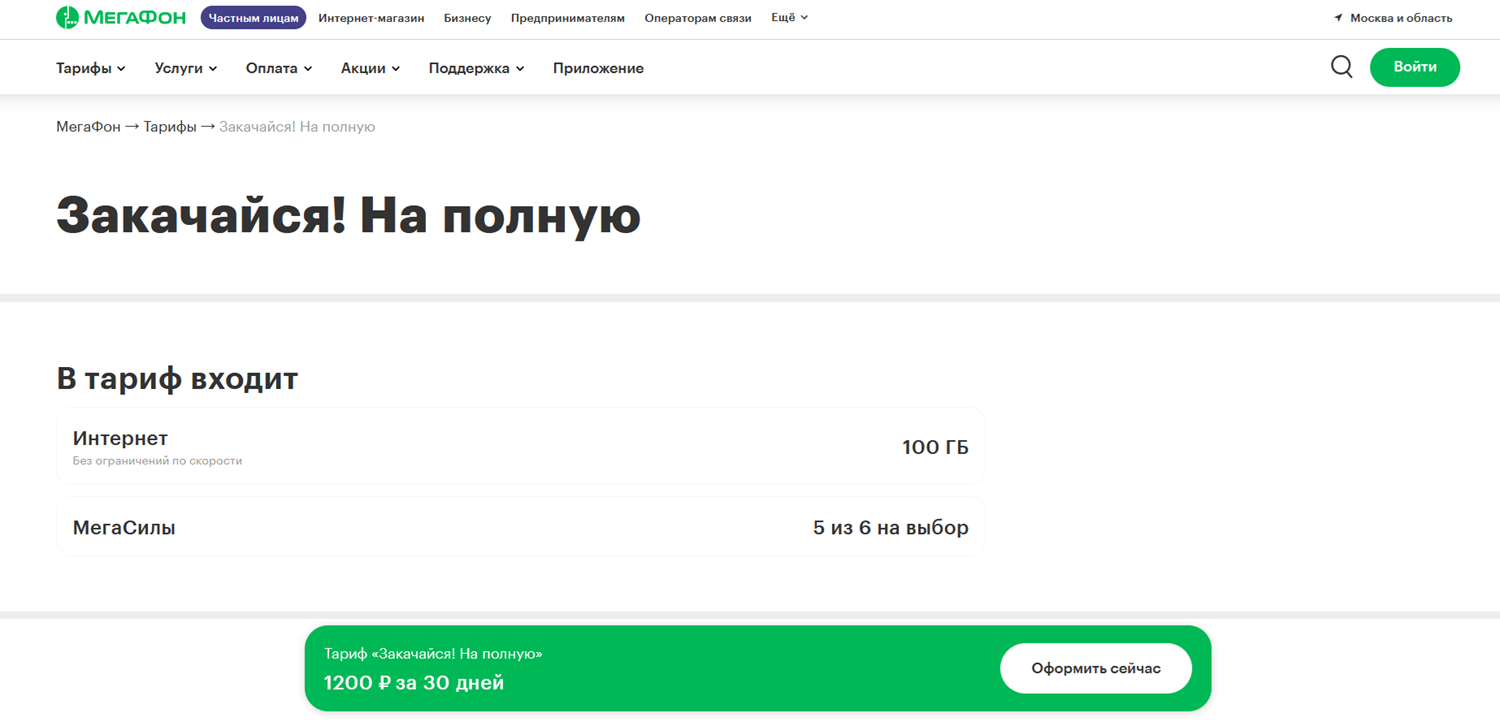Open Интернет-магазин link

(371, 18)
